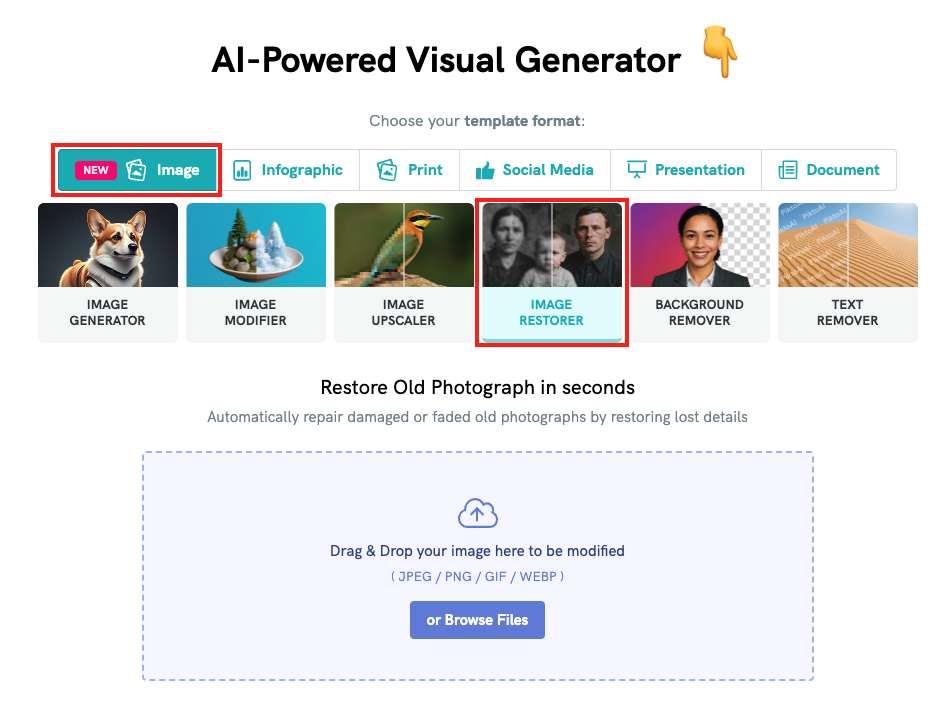
Task: Click the or Browse Files button
Action: click(477, 620)
